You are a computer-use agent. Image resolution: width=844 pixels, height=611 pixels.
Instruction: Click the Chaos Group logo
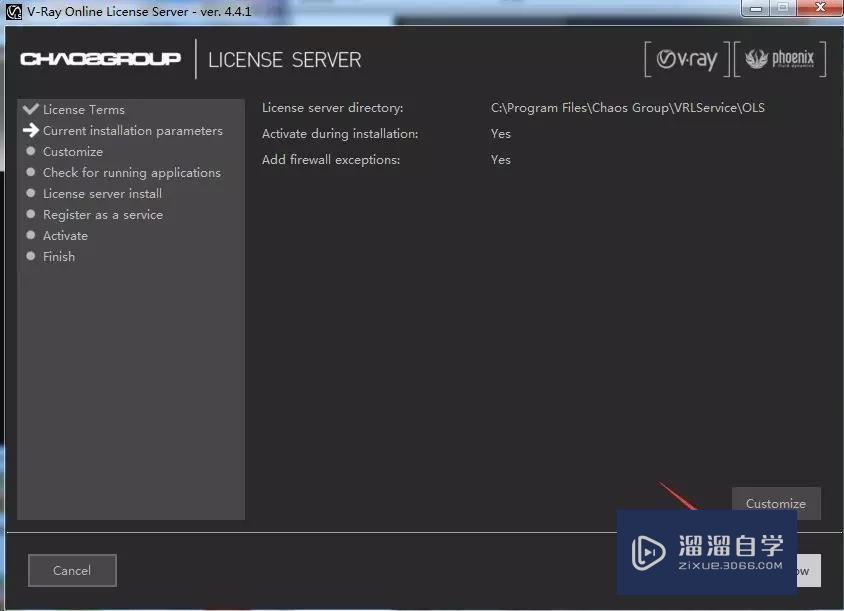click(x=101, y=59)
